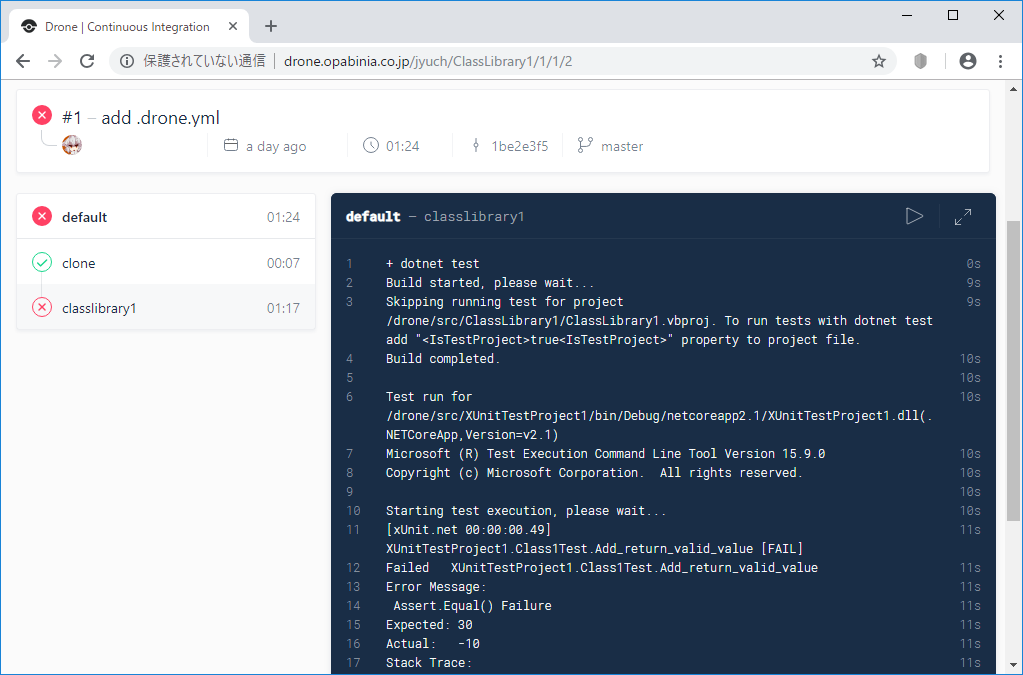1023x675 pixels.
Task: Select the classlibrary1 step
Action: pyautogui.click(x=166, y=307)
